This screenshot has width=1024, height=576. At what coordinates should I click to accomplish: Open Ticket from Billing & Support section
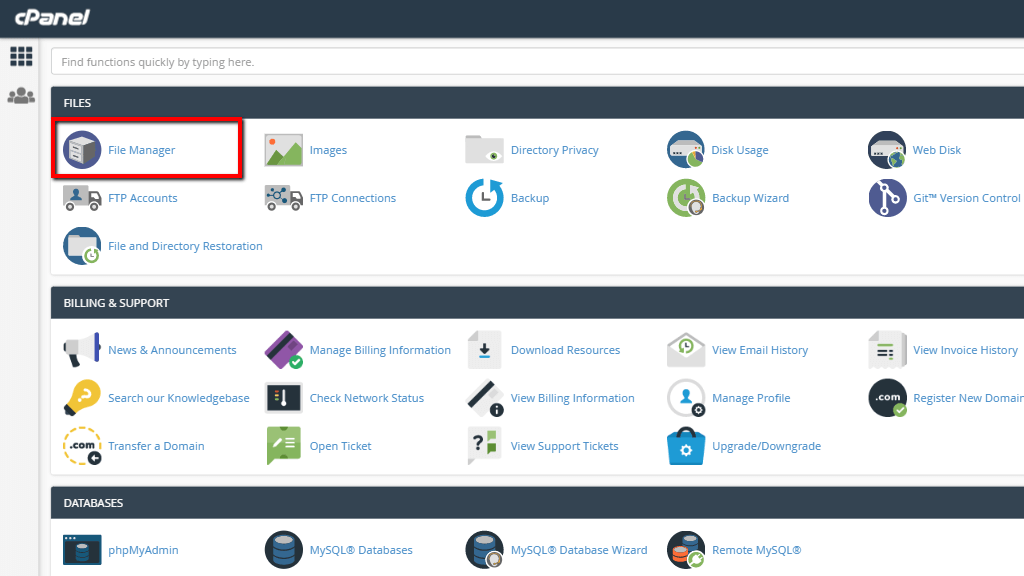(x=340, y=446)
